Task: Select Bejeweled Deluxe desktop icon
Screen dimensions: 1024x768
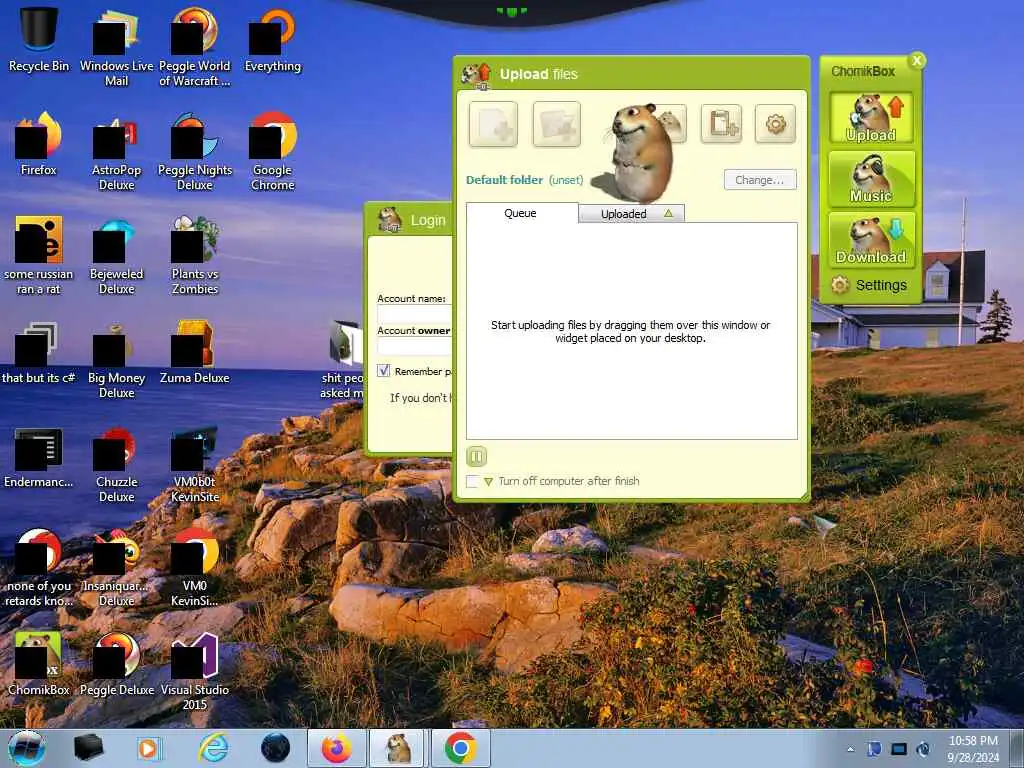Action: click(116, 256)
